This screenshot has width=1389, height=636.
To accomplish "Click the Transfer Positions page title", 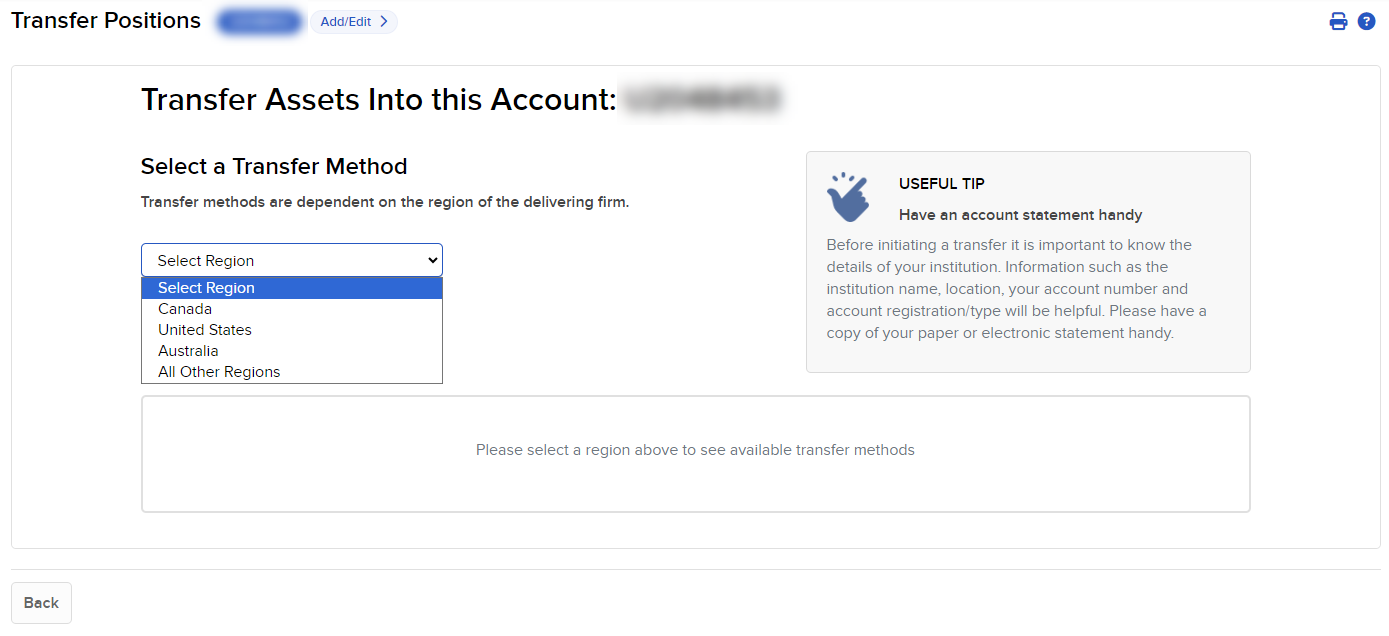I will [x=105, y=20].
